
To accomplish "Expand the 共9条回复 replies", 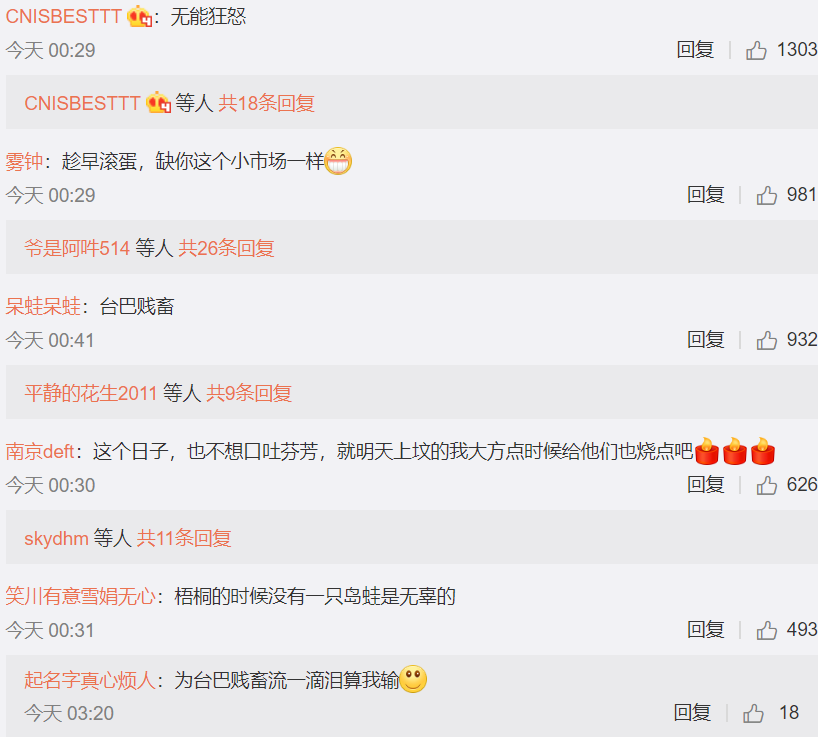I will pos(249,393).
